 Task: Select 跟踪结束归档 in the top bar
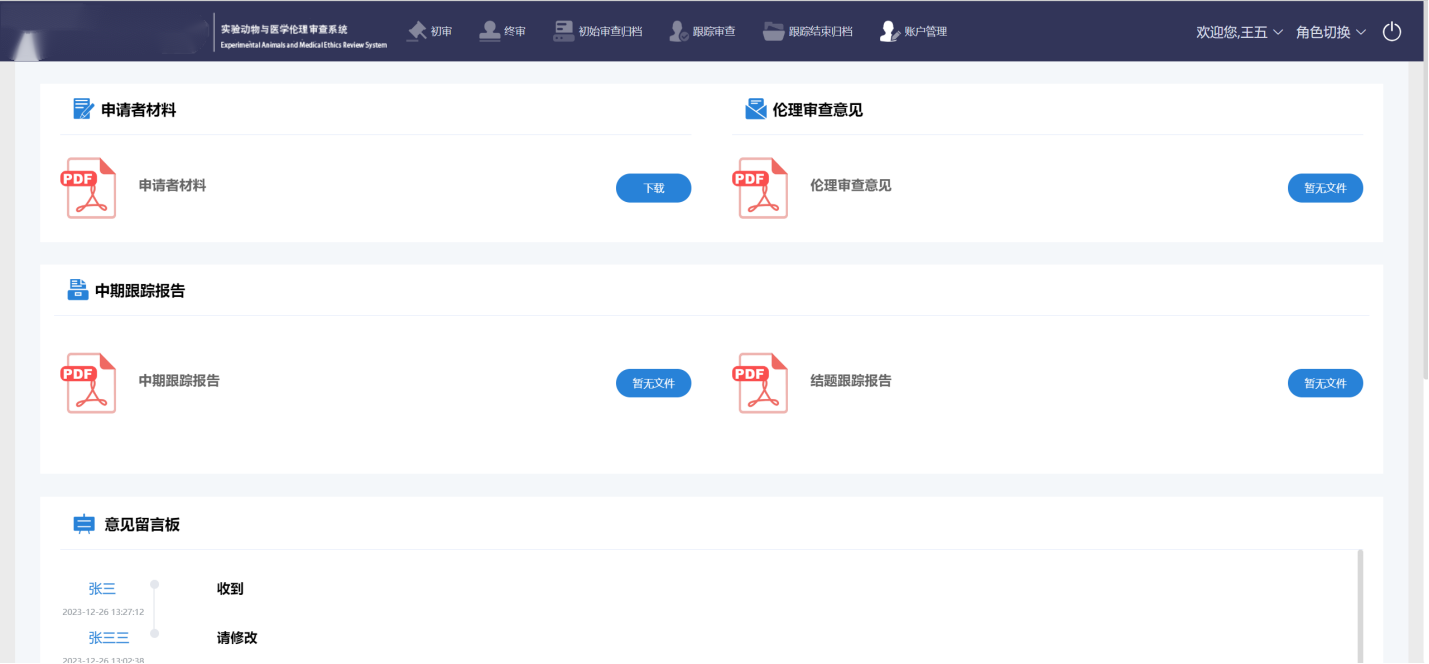click(x=808, y=32)
